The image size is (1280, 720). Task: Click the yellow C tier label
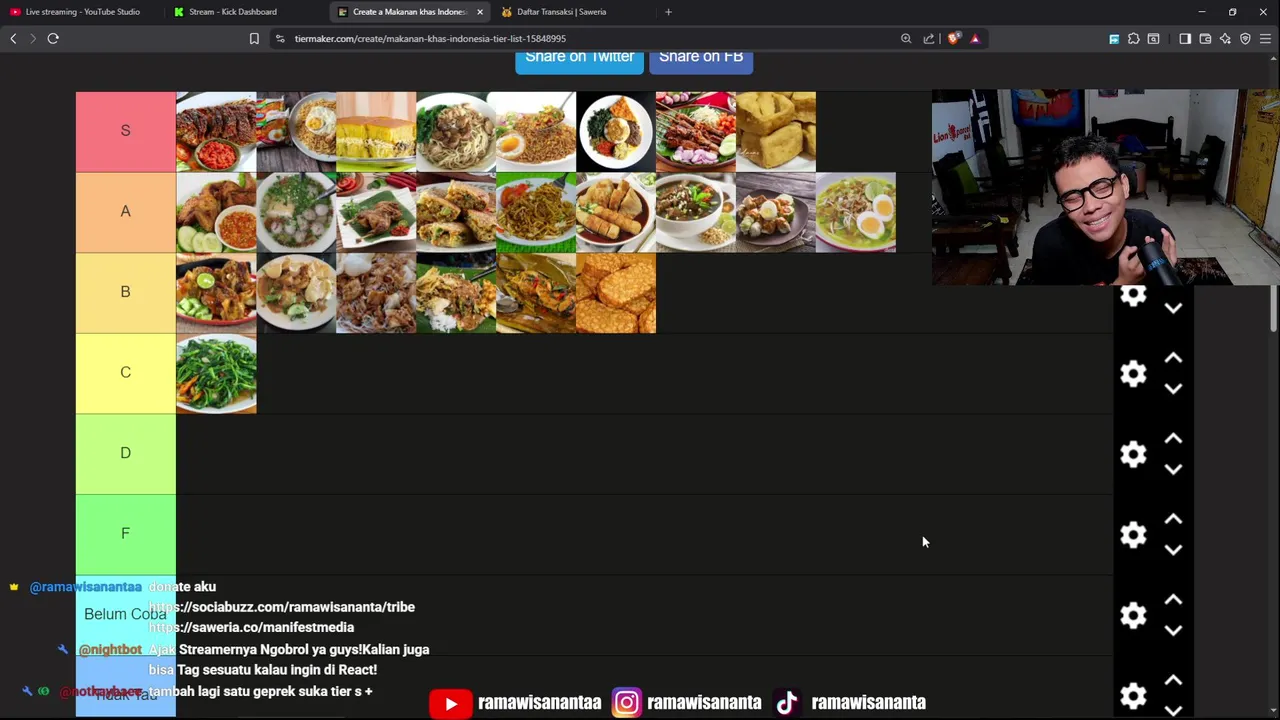tap(125, 373)
